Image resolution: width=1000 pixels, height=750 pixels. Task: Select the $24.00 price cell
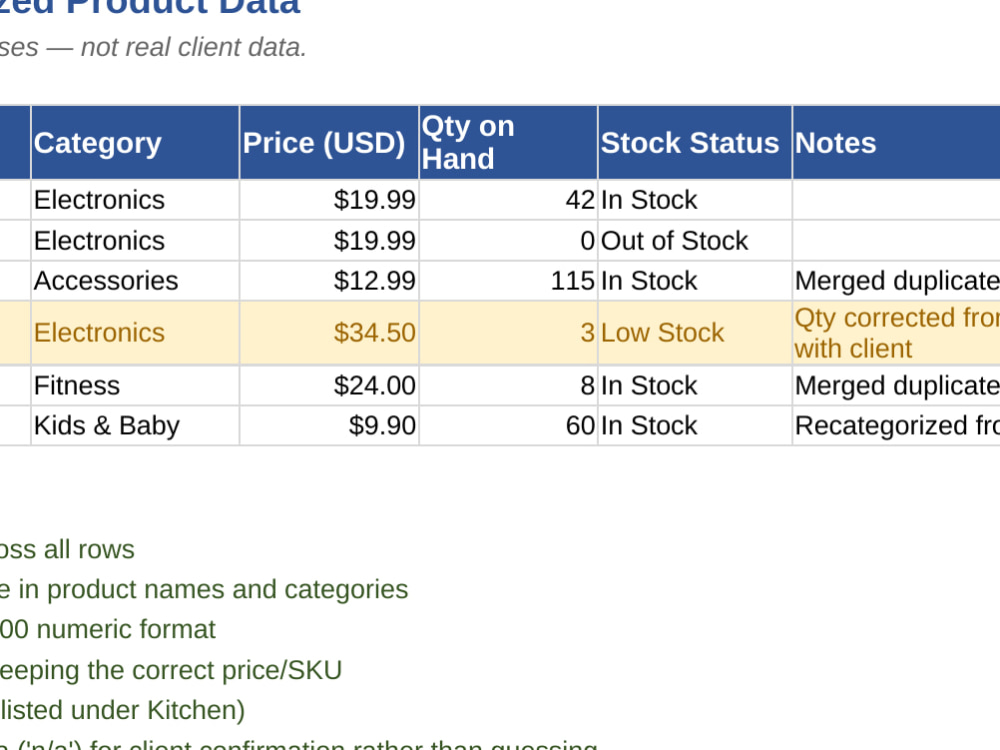point(329,385)
